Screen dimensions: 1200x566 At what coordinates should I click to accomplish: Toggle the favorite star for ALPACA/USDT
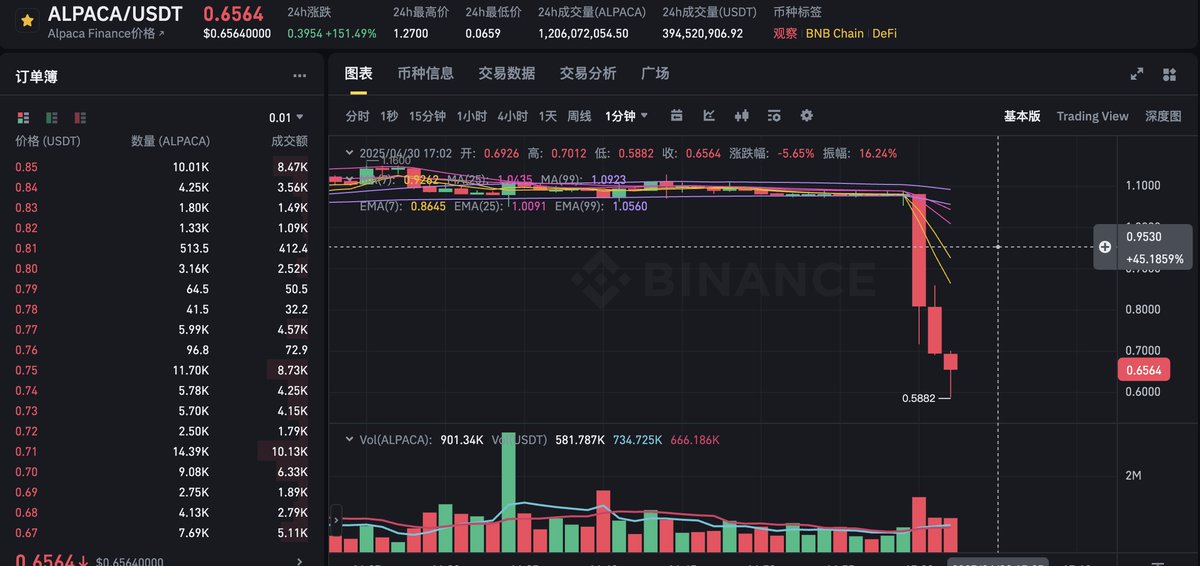[27, 19]
